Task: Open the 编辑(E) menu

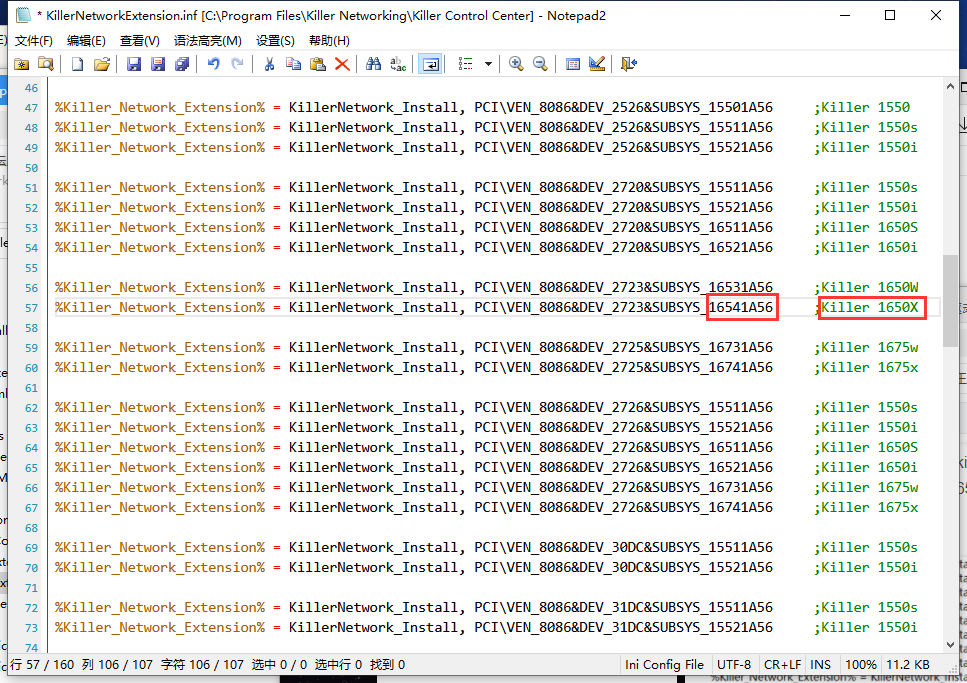Action: tap(86, 41)
